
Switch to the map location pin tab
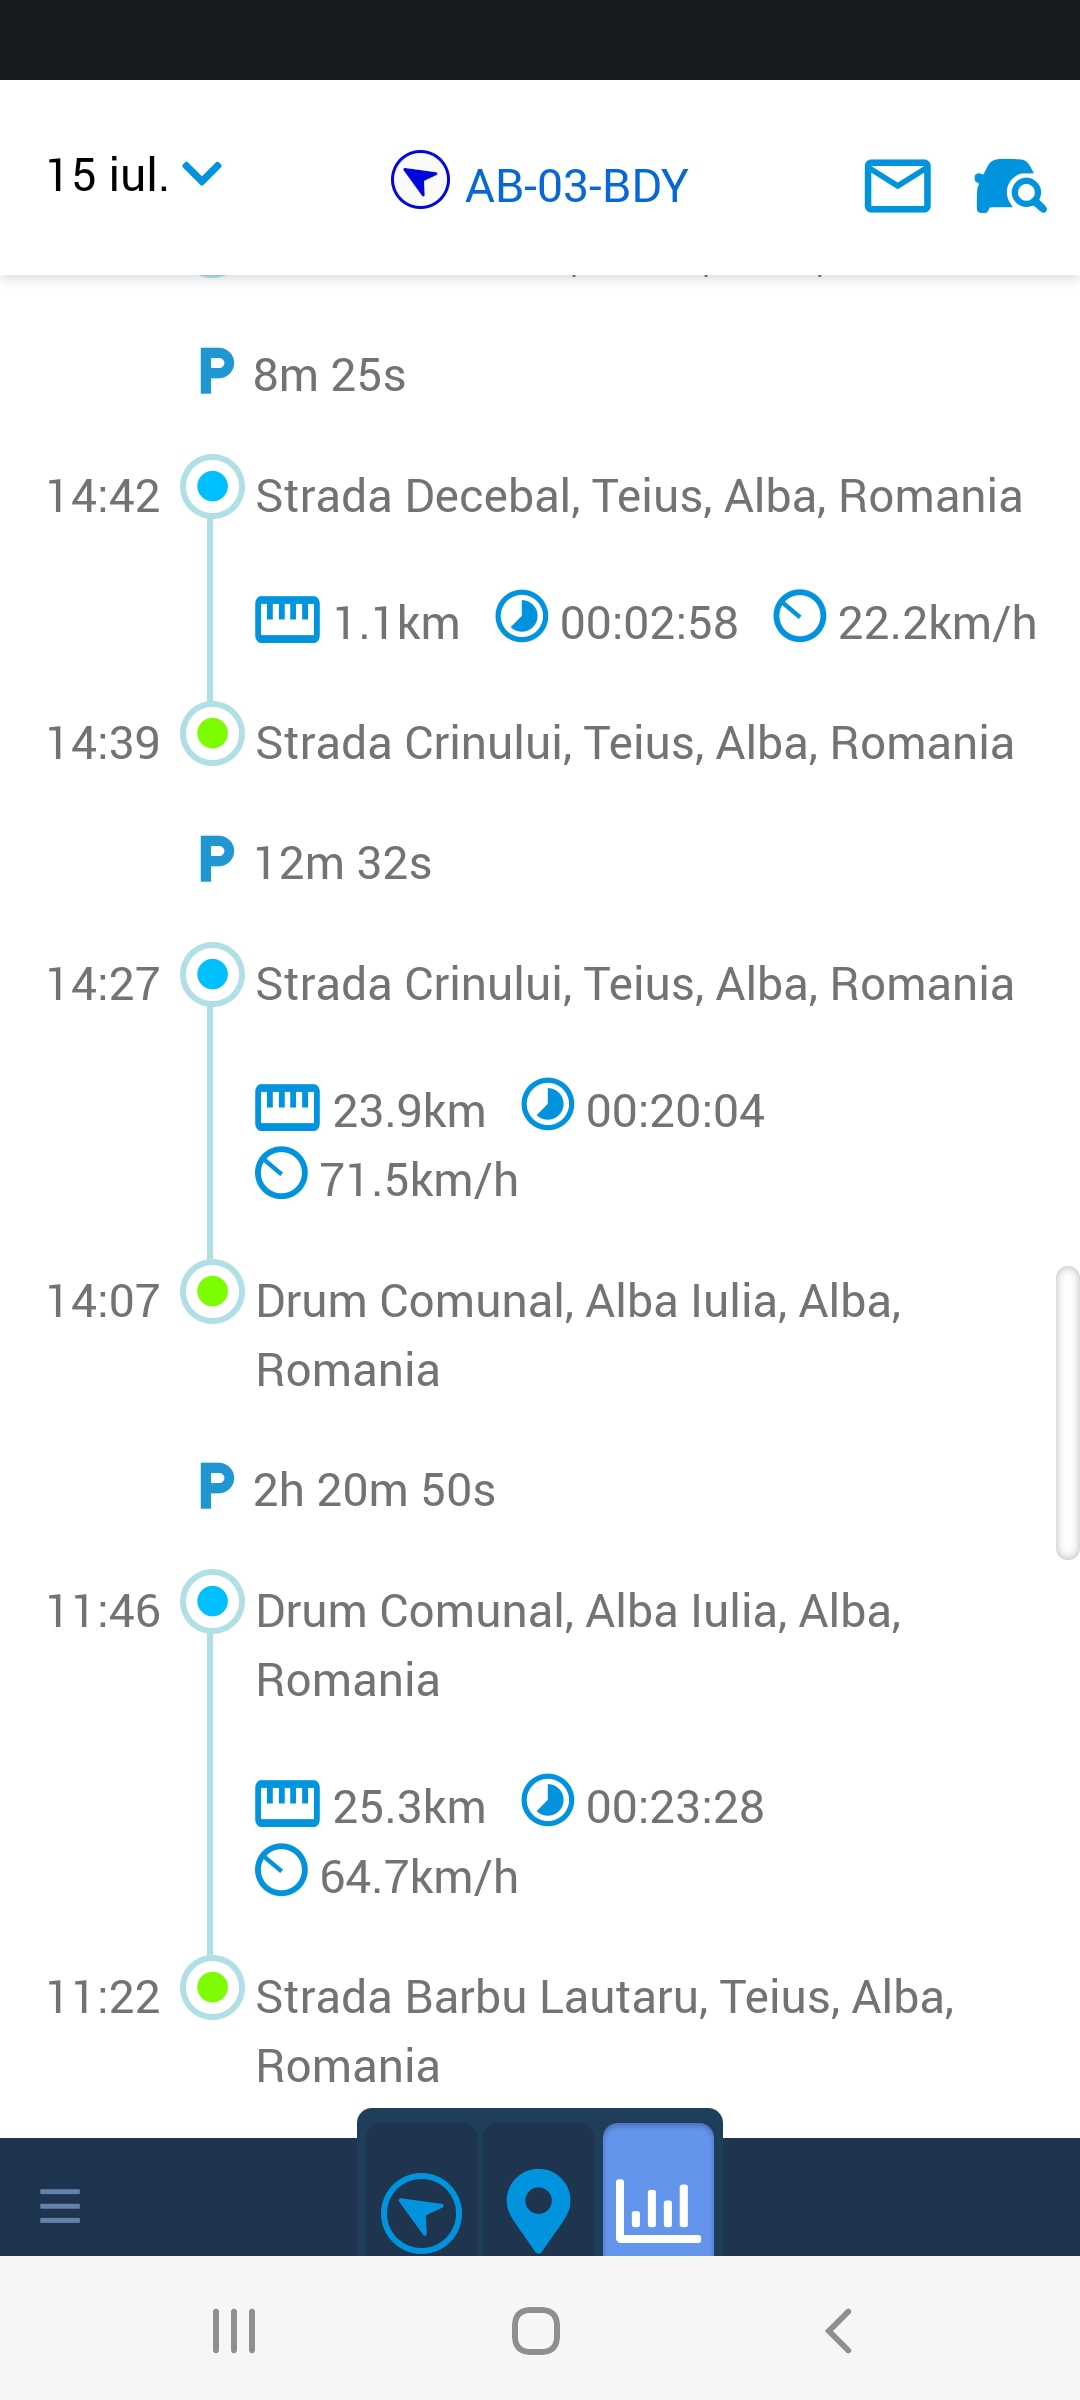click(538, 2208)
